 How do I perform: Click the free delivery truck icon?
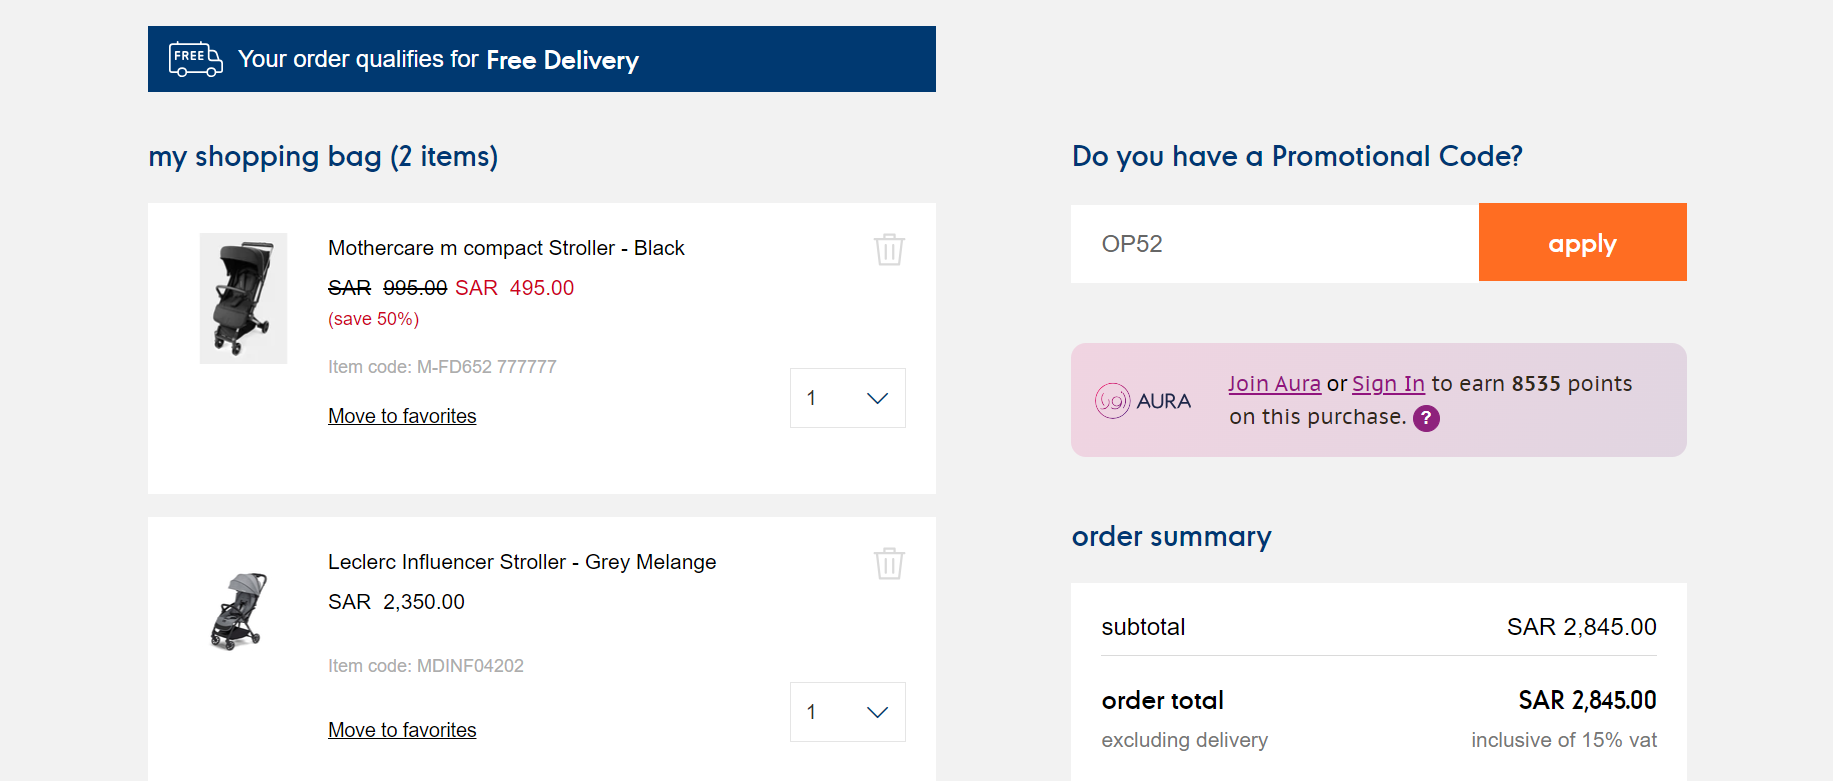coord(195,59)
